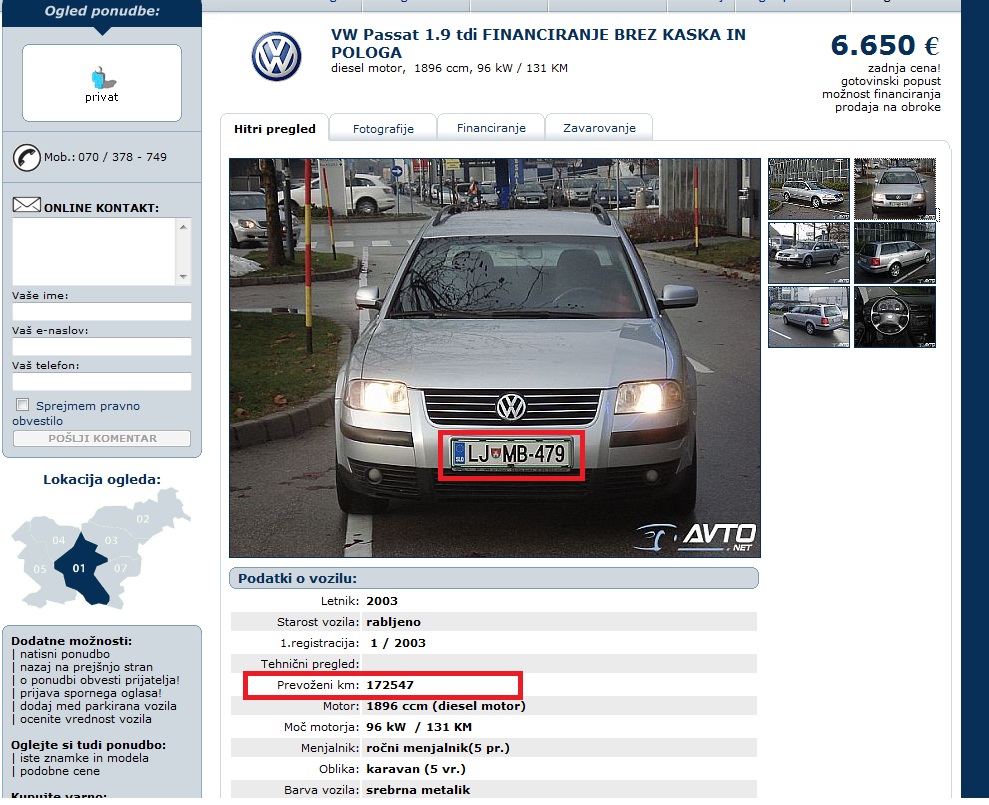Select region 02 on the Slovenia map
This screenshot has width=989, height=805.
143,519
